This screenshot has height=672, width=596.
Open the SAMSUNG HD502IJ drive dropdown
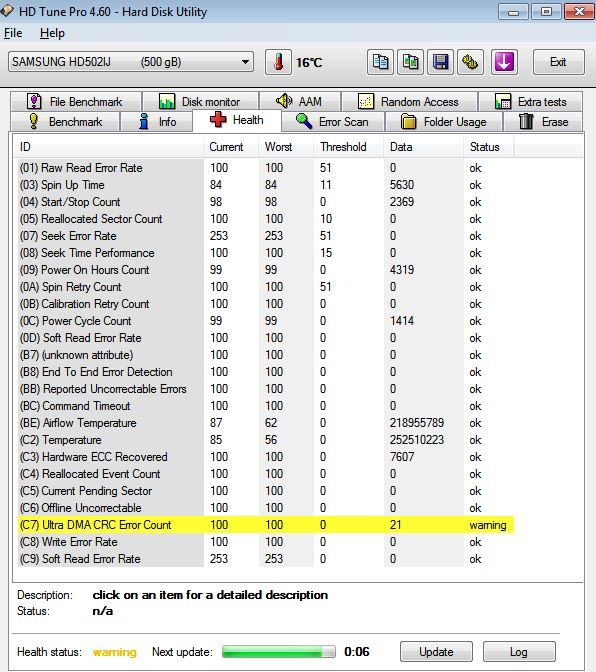click(131, 62)
